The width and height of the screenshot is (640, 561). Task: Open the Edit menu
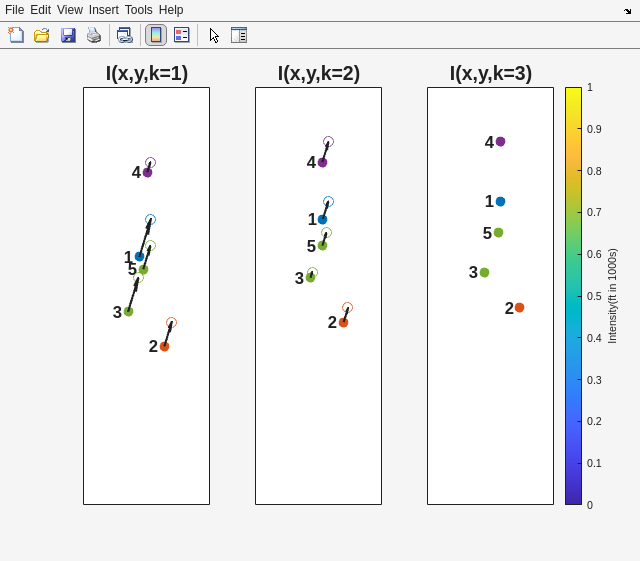point(40,10)
